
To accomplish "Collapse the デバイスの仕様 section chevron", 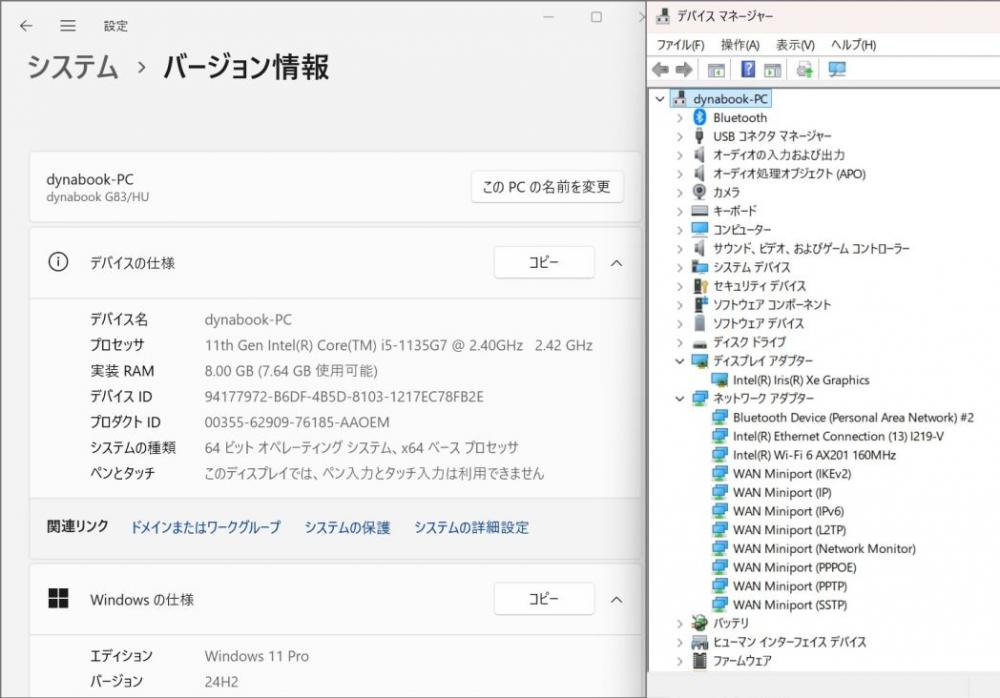I will tap(616, 263).
